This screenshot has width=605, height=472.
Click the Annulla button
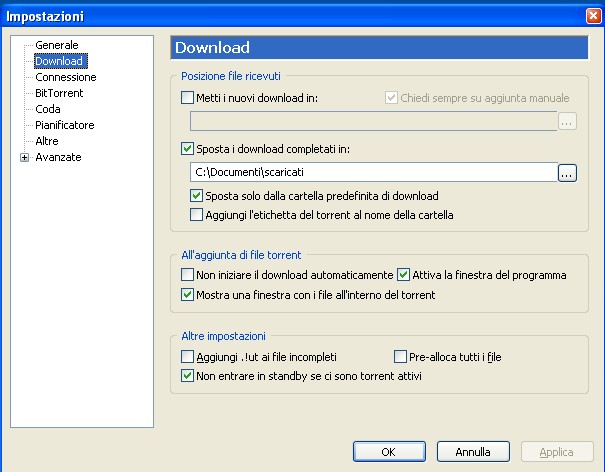pyautogui.click(x=473, y=452)
